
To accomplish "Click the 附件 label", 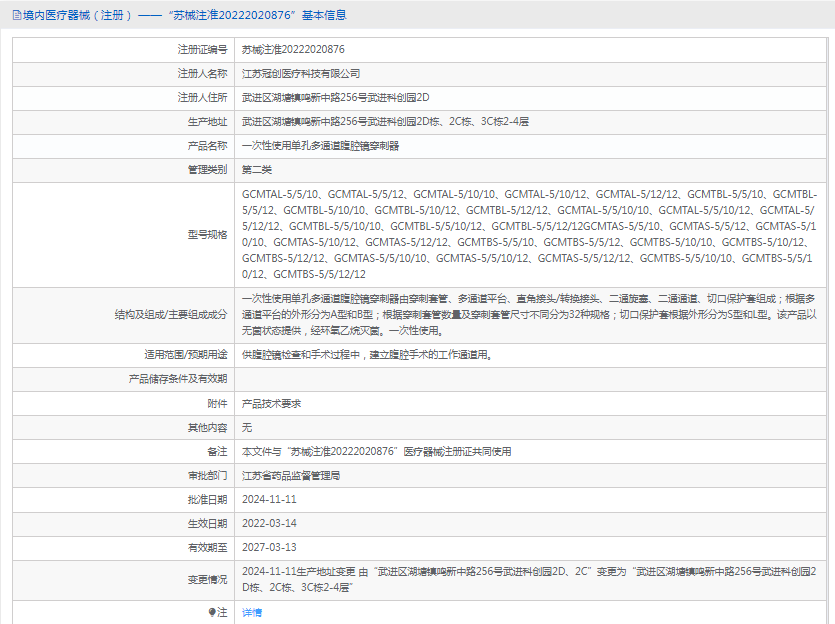I will [x=217, y=404].
